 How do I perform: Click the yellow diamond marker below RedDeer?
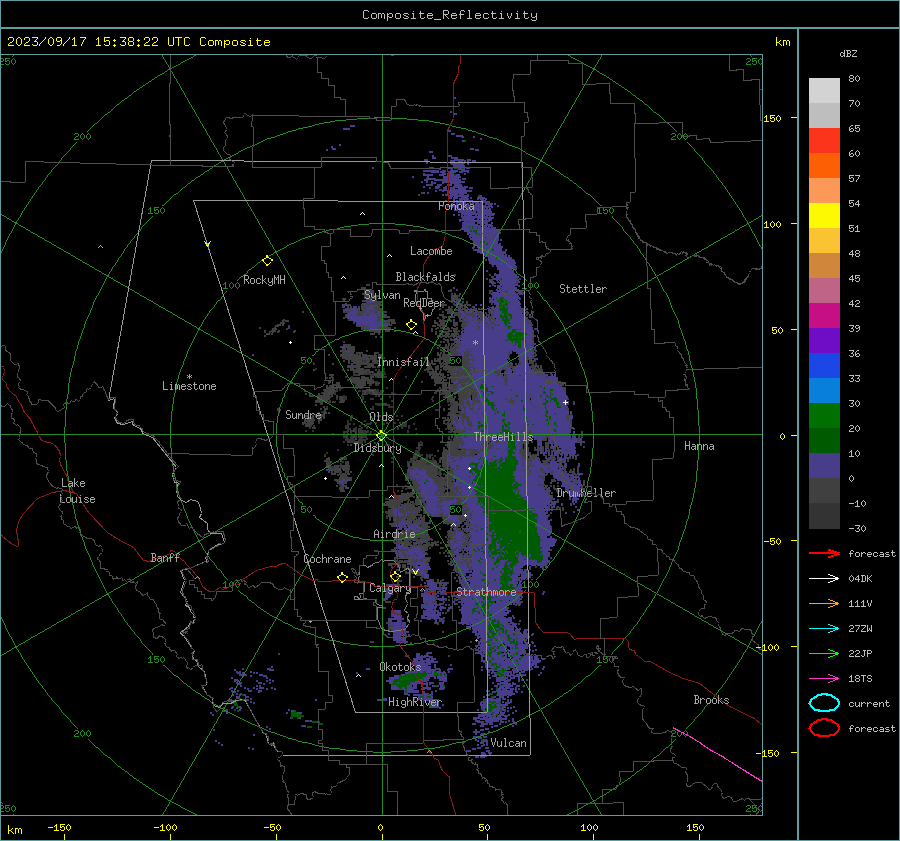411,325
